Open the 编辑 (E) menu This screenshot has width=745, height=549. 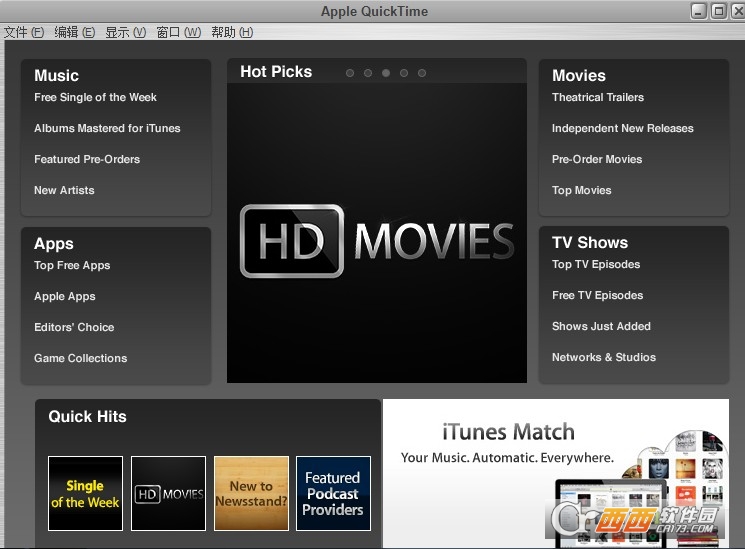point(75,32)
